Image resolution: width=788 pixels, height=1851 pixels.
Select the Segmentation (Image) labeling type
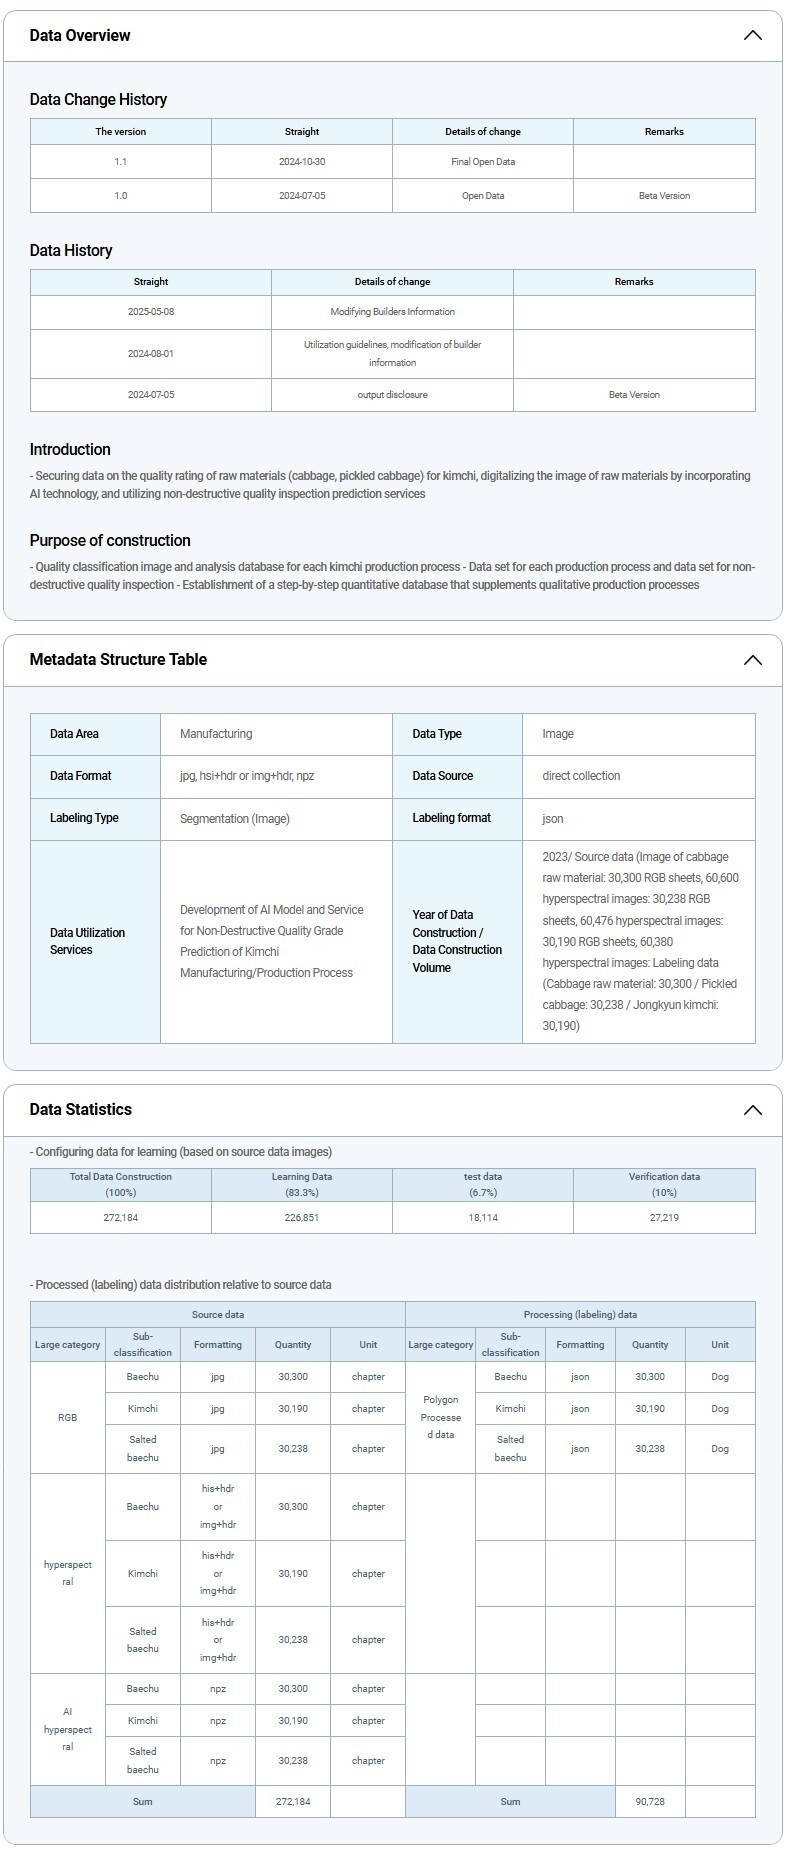coord(235,819)
